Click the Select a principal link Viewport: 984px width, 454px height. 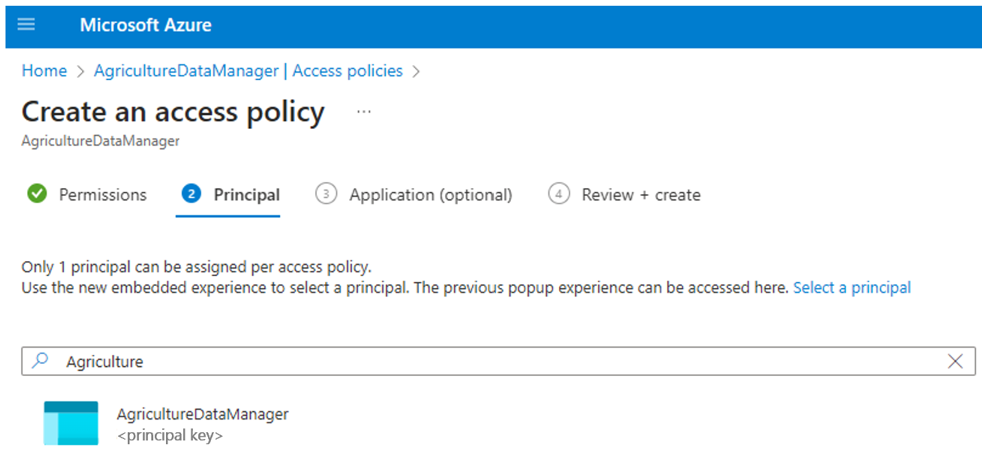click(x=851, y=287)
